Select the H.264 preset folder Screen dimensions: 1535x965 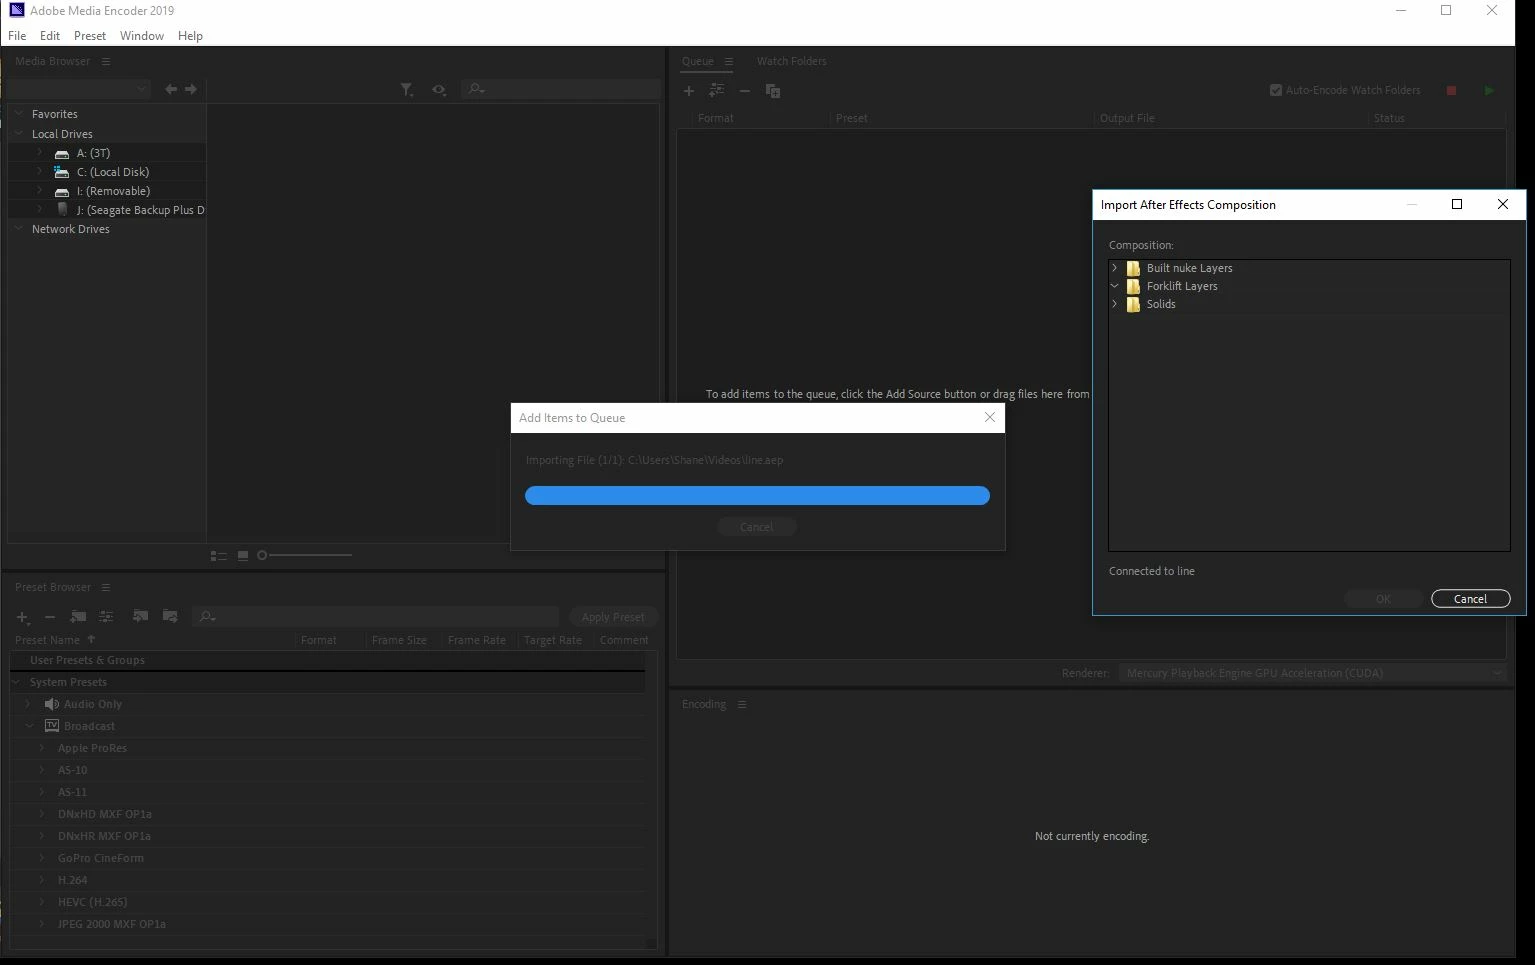[x=72, y=880]
